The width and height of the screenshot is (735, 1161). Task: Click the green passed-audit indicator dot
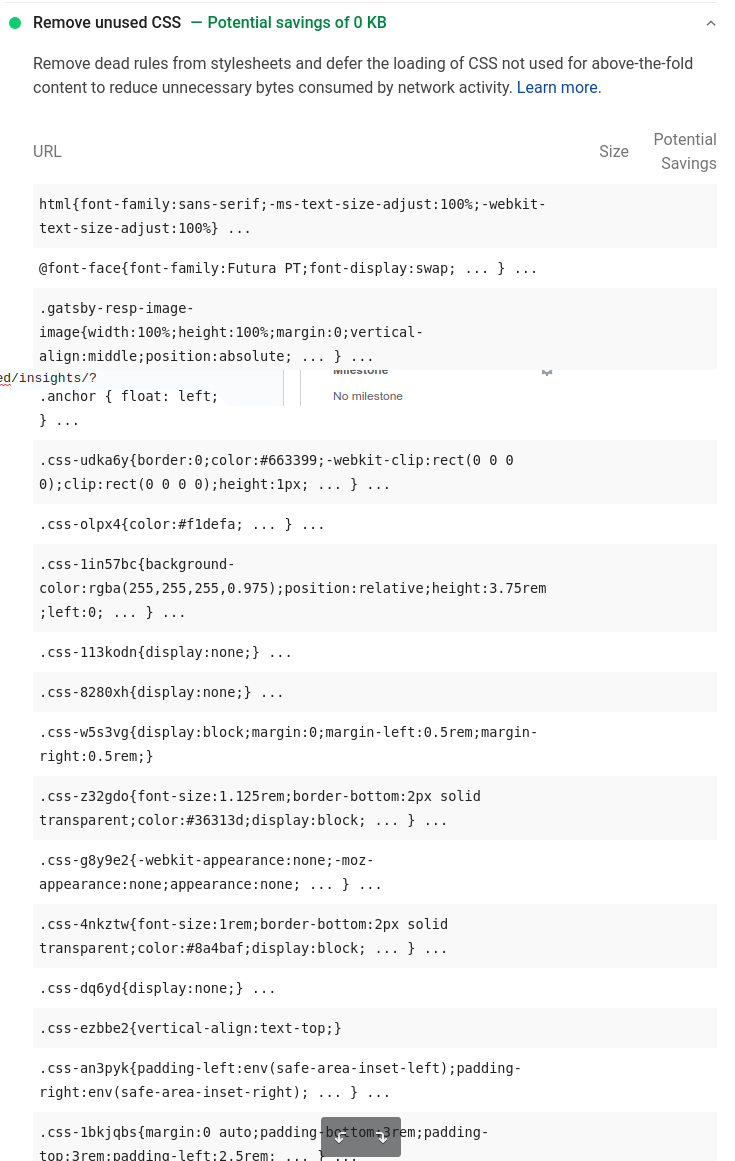[x=14, y=22]
